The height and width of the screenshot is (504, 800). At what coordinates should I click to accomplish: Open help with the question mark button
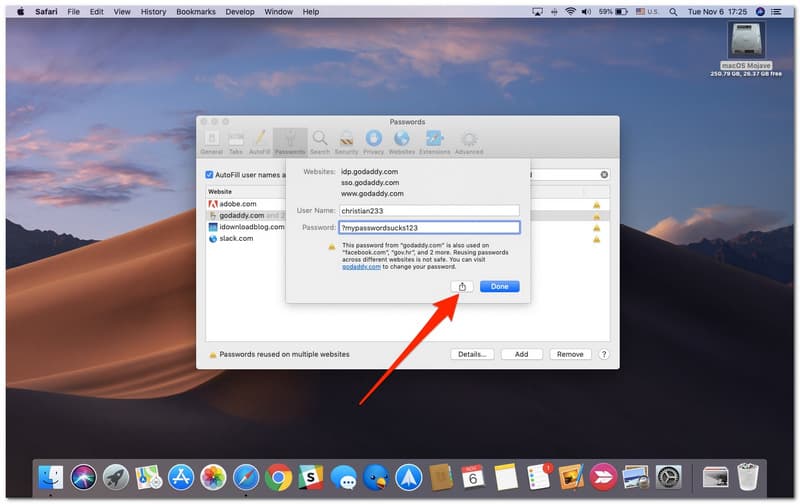604,354
